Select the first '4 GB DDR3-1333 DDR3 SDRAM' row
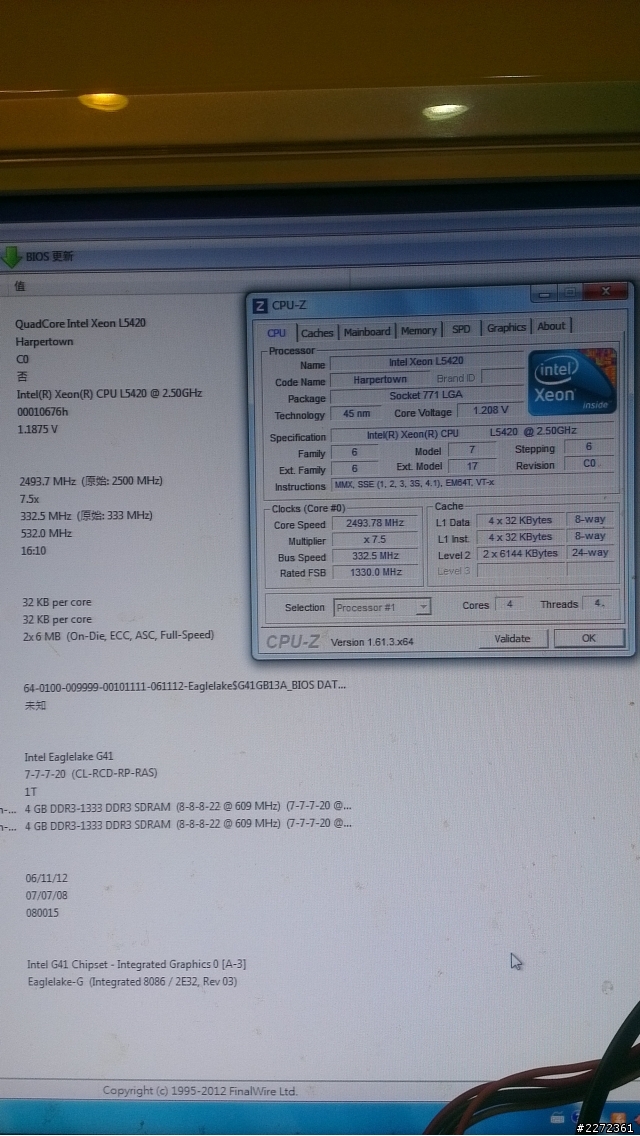This screenshot has width=640, height=1136. coord(188,806)
